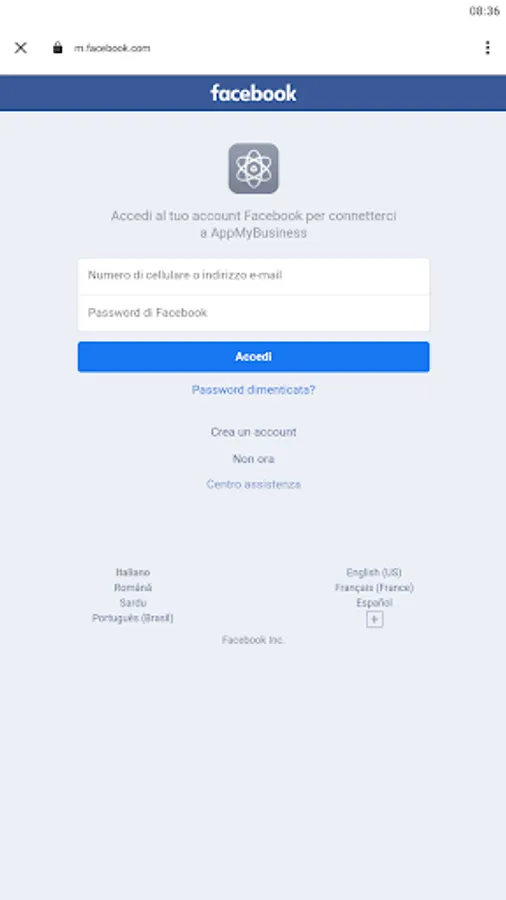The height and width of the screenshot is (900, 506).
Task: Tap the m.facebook.com address text
Action: 112,48
